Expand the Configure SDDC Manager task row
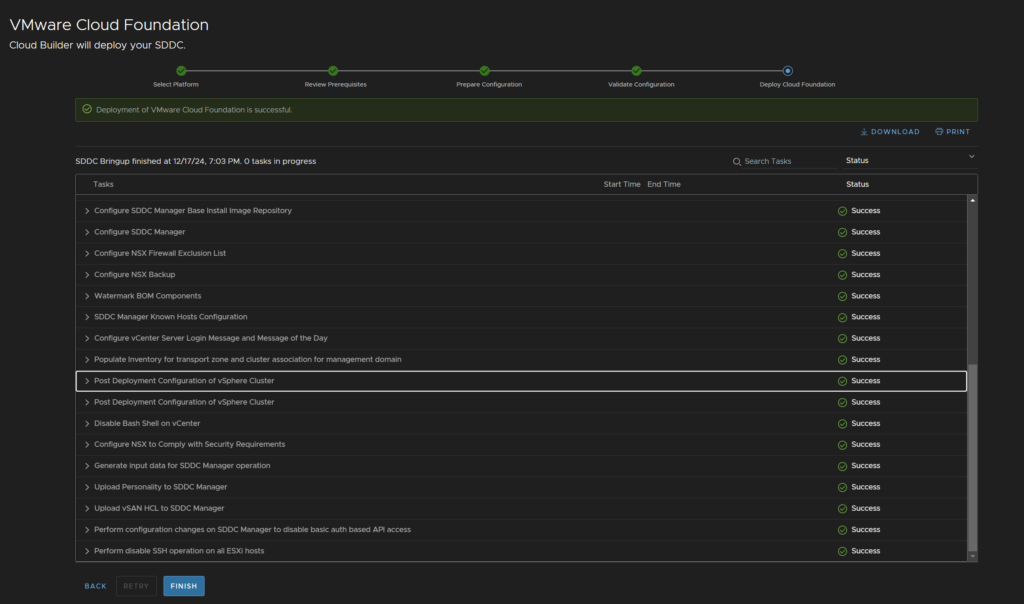1024x604 pixels. coord(87,232)
